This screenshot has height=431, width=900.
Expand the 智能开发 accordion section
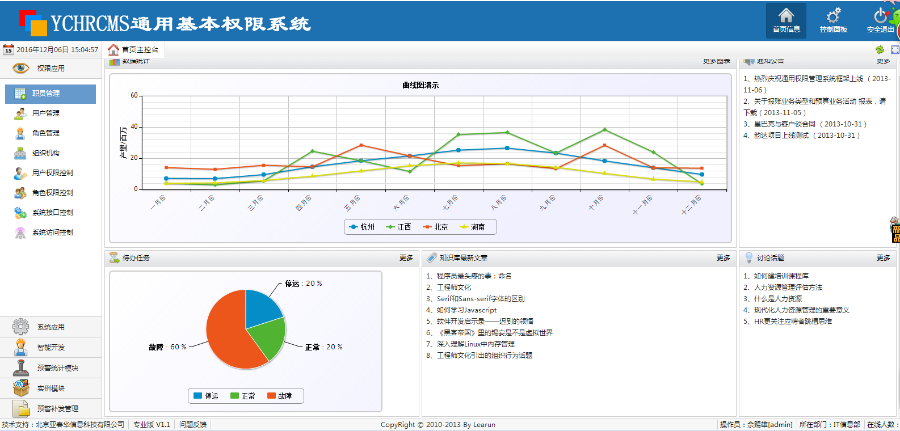coord(50,347)
